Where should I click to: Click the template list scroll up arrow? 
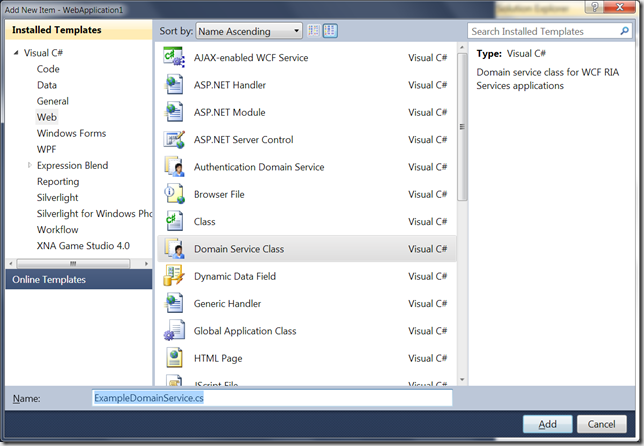coord(462,48)
